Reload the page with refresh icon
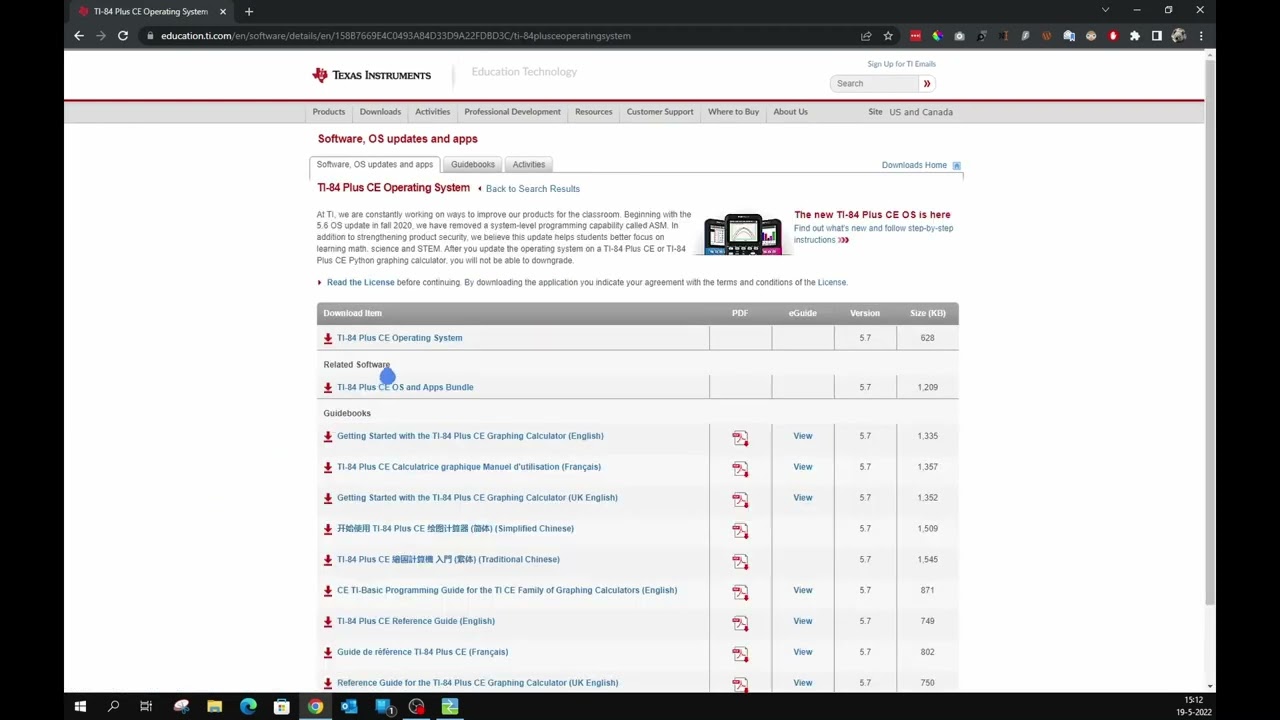Viewport: 1280px width, 720px height. [x=122, y=36]
